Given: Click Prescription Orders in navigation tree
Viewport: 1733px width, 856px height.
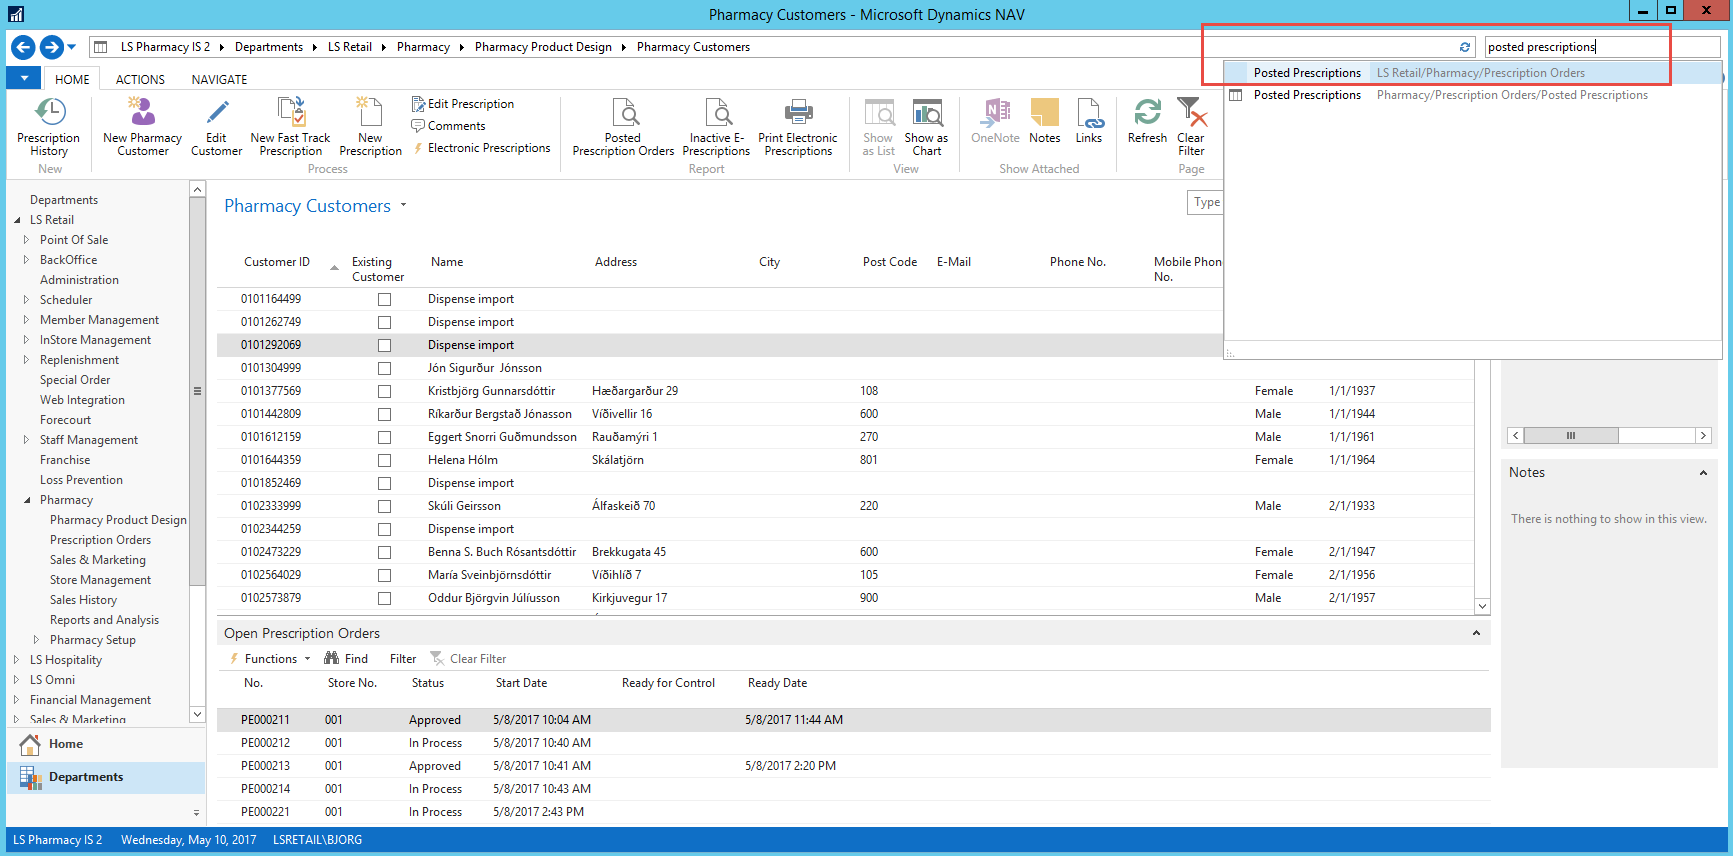Looking at the screenshot, I should click(100, 540).
